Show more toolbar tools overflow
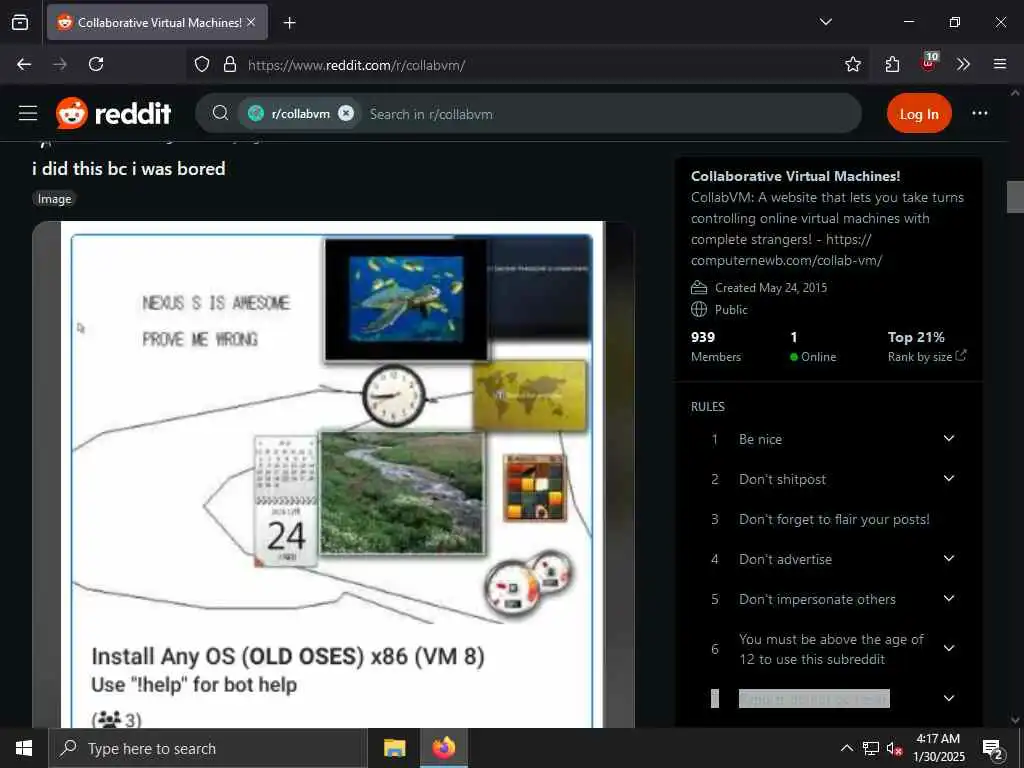This screenshot has width=1024, height=768. 963,64
